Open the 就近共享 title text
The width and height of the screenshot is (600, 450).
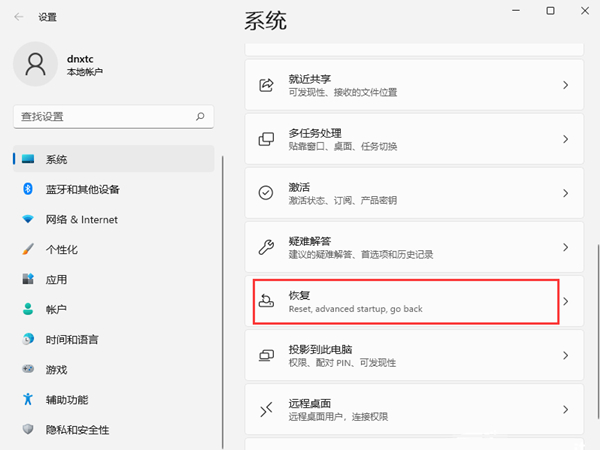click(x=310, y=79)
